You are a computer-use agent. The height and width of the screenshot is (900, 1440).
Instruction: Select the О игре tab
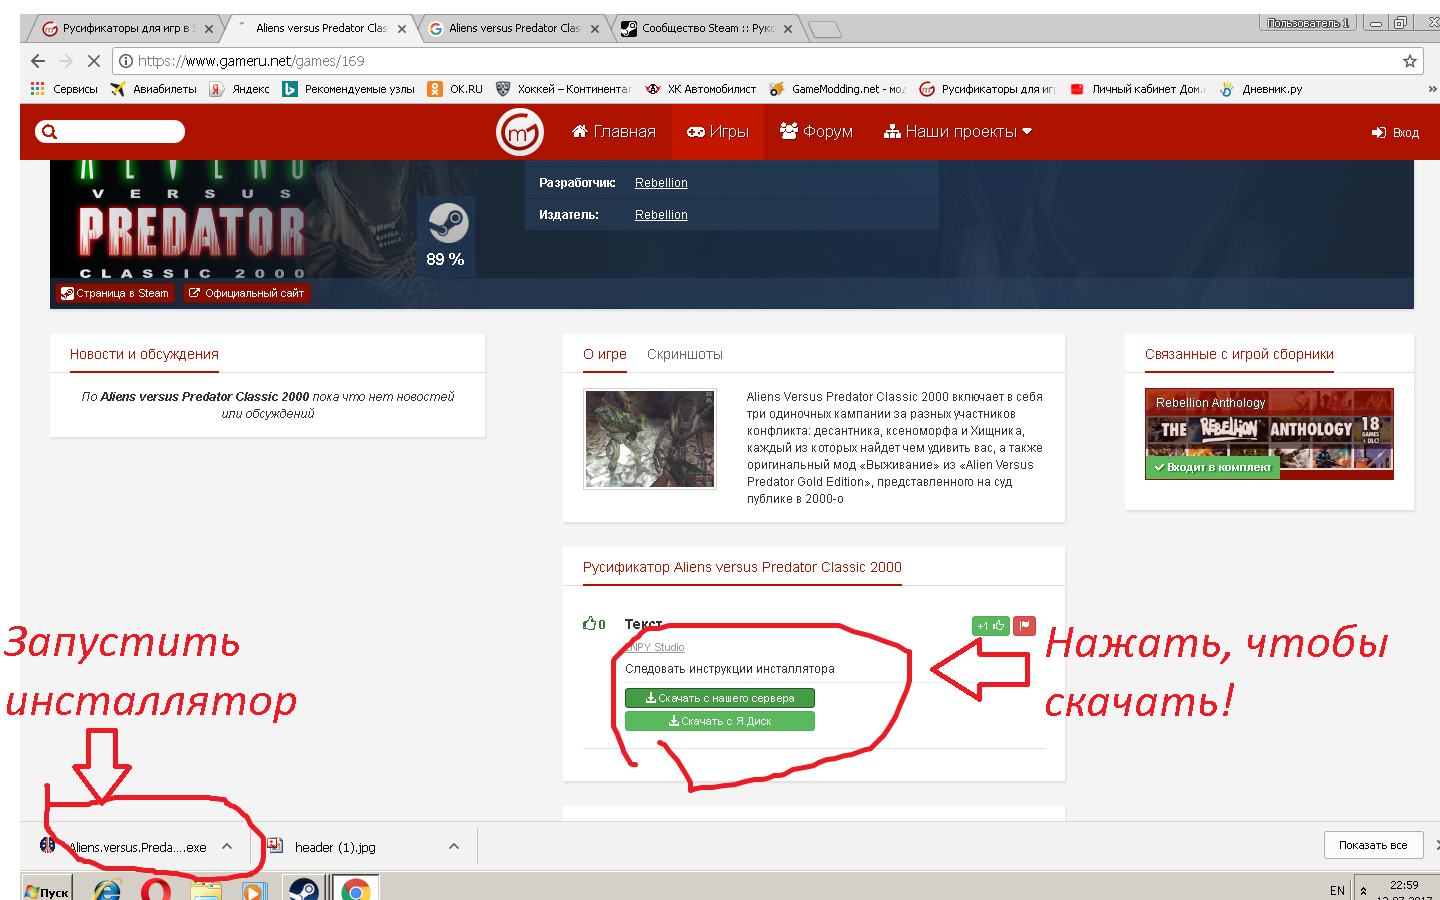[x=605, y=354]
